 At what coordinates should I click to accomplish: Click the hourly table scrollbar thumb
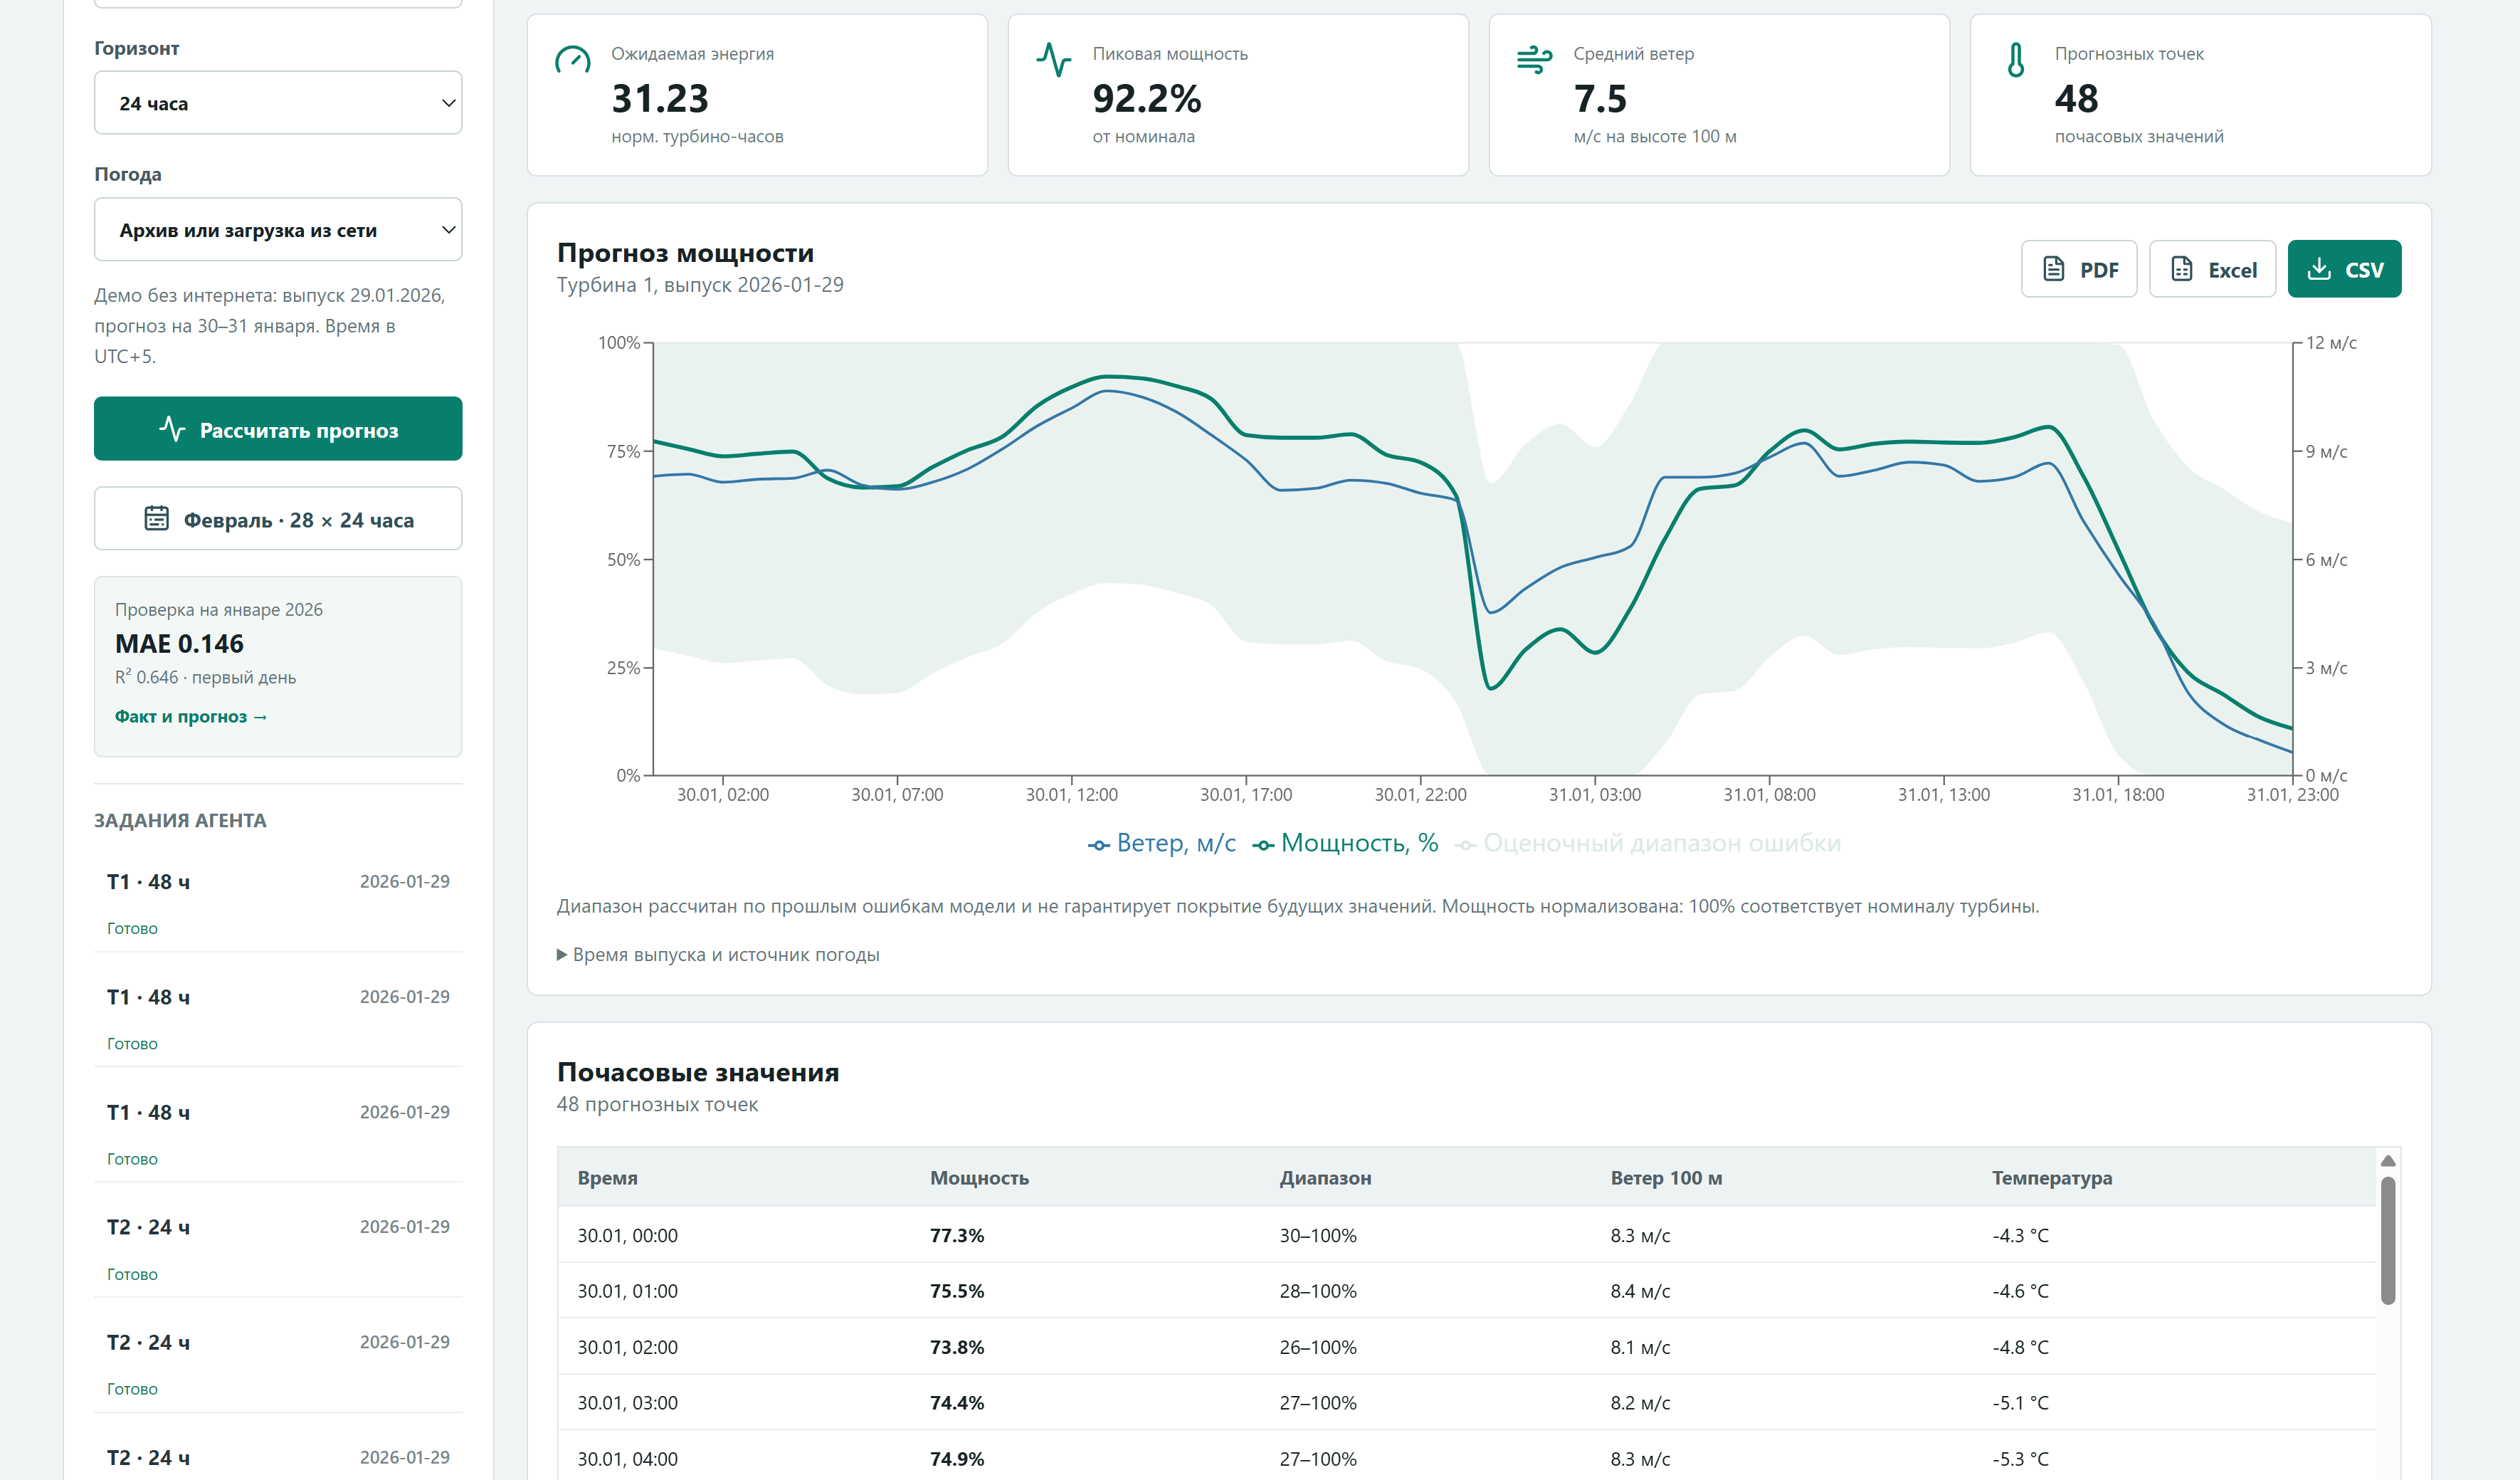click(2388, 1240)
